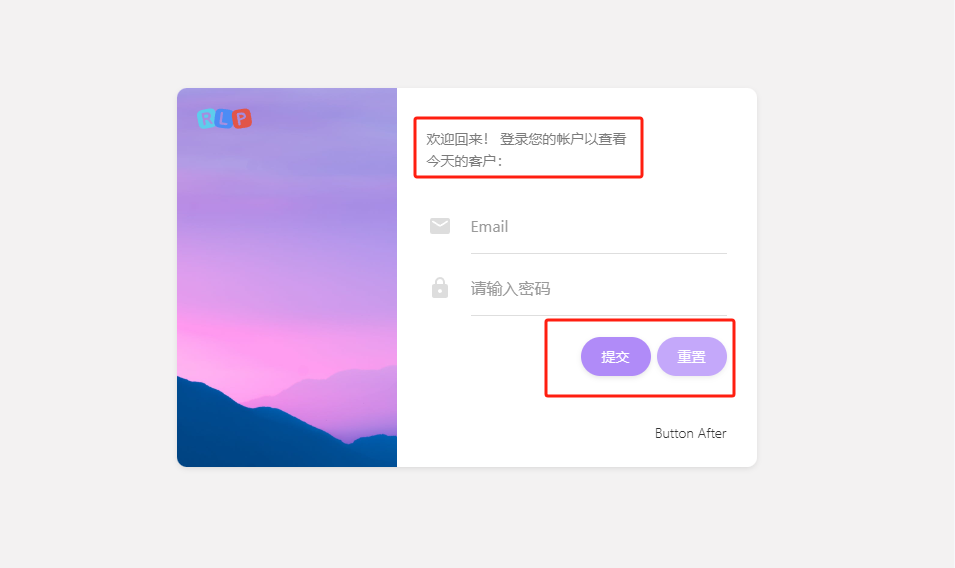
Task: Submit the login form with 提交
Action: coord(615,357)
